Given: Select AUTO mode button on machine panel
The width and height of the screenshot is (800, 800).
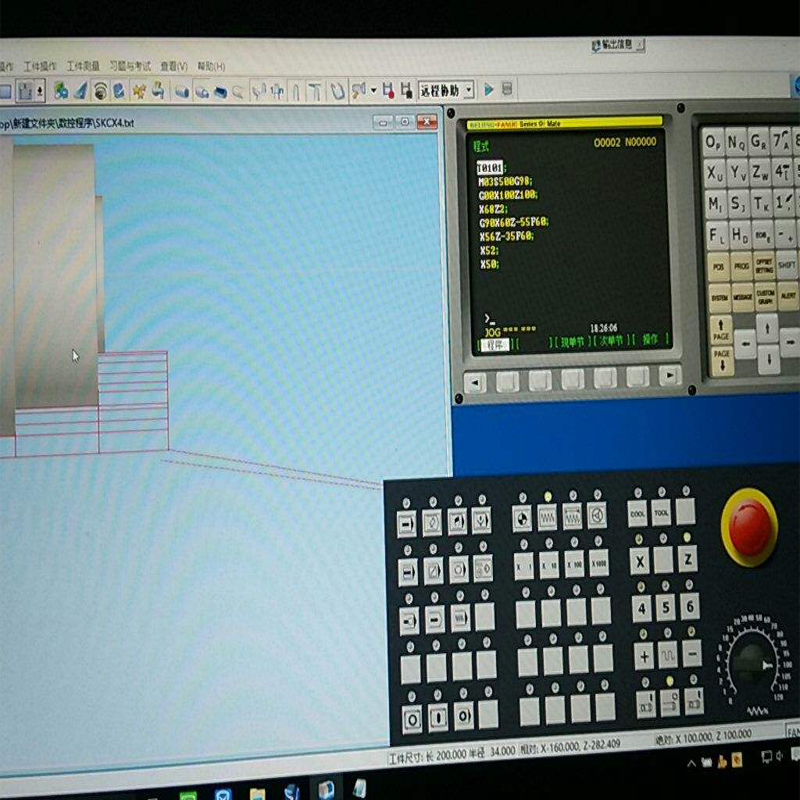Looking at the screenshot, I should click(407, 523).
